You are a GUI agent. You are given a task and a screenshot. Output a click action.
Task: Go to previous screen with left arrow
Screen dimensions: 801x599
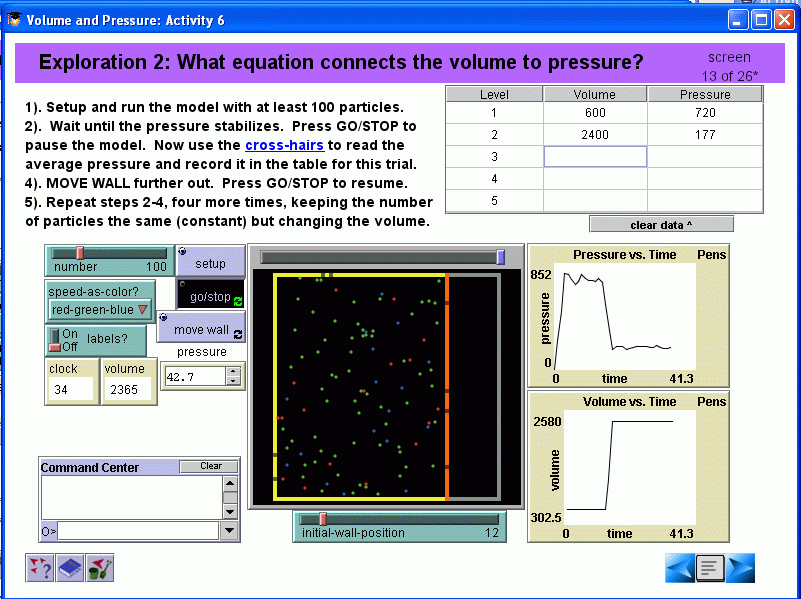[x=680, y=568]
